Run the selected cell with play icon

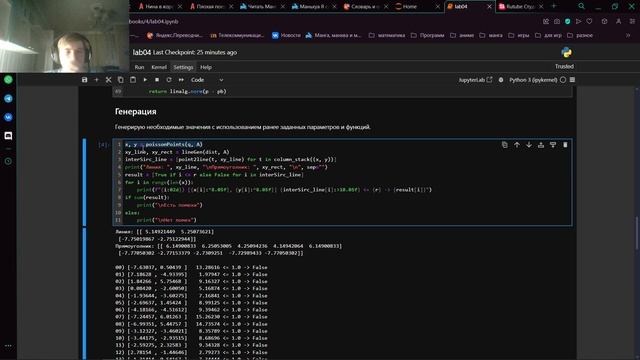click(x=145, y=80)
